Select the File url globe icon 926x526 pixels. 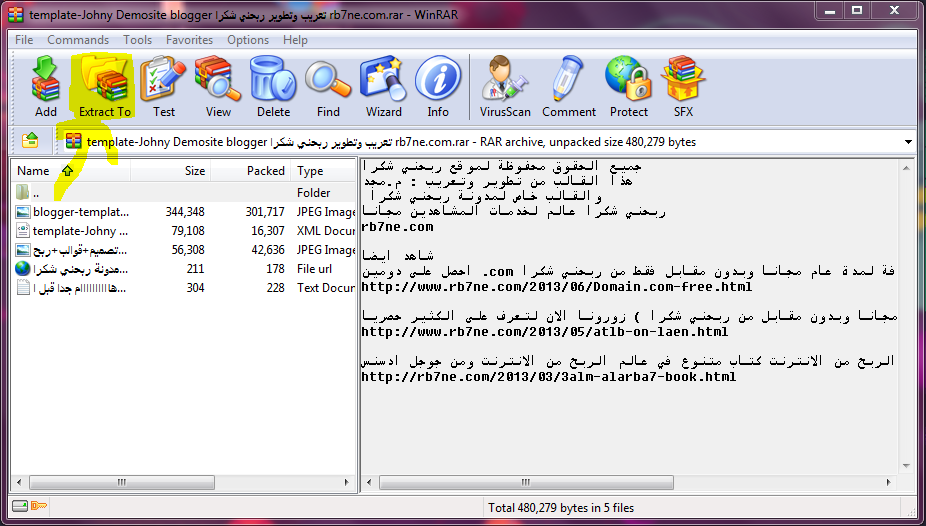[x=23, y=269]
